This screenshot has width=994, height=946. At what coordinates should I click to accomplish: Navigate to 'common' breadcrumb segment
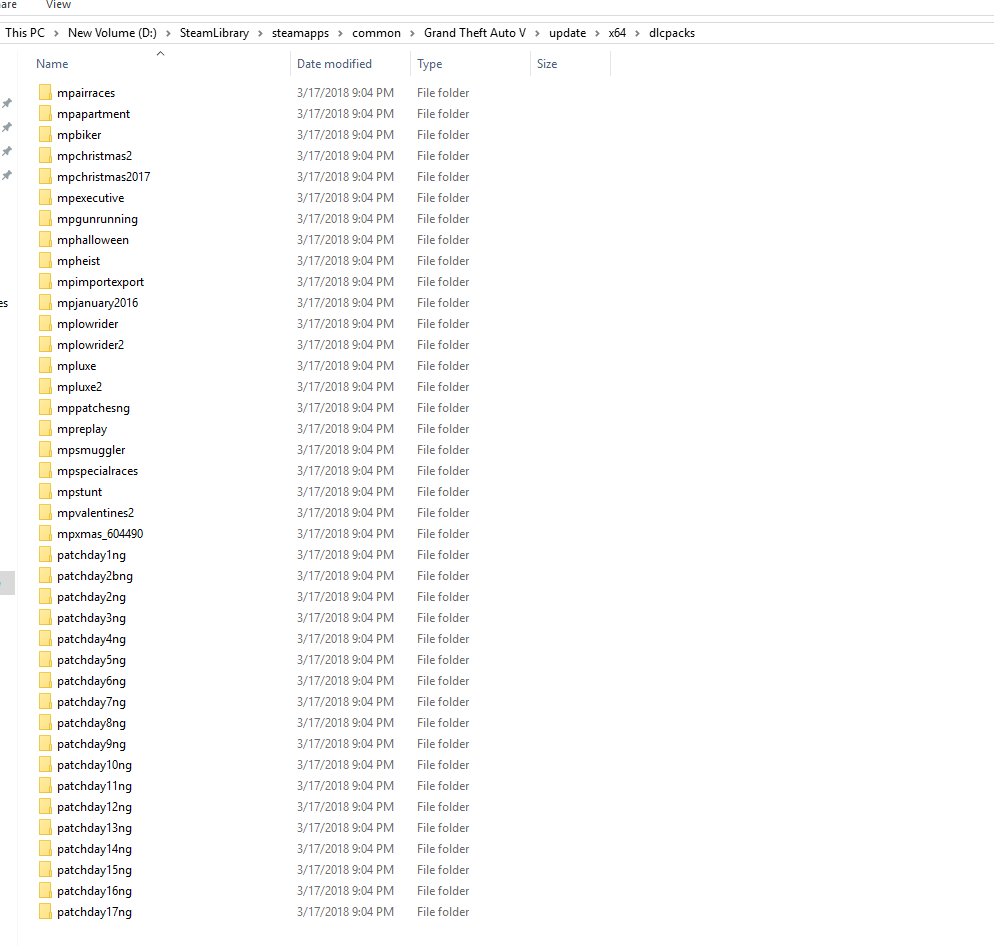coord(377,33)
